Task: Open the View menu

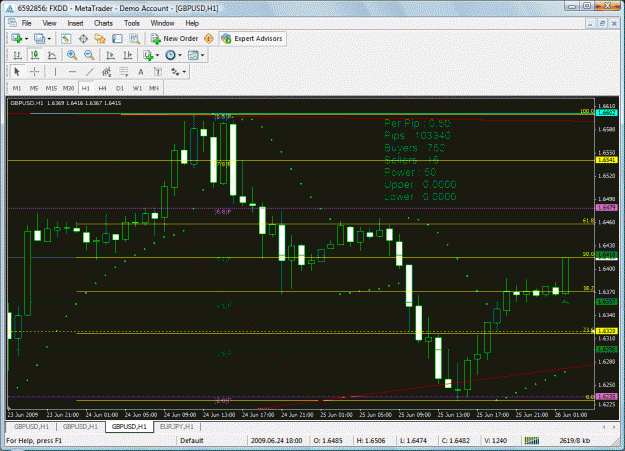Action: 49,23
